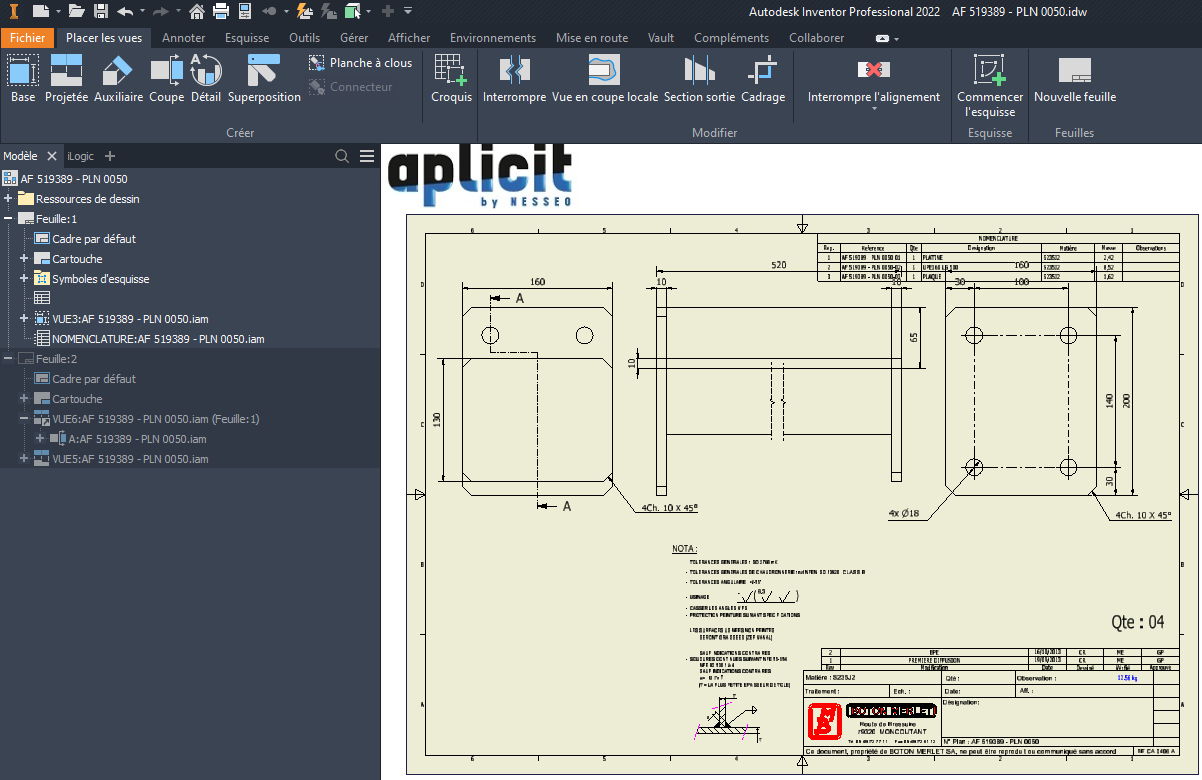Select NOMENCLATURE item in model tree
The width and height of the screenshot is (1202, 780).
pos(157,339)
